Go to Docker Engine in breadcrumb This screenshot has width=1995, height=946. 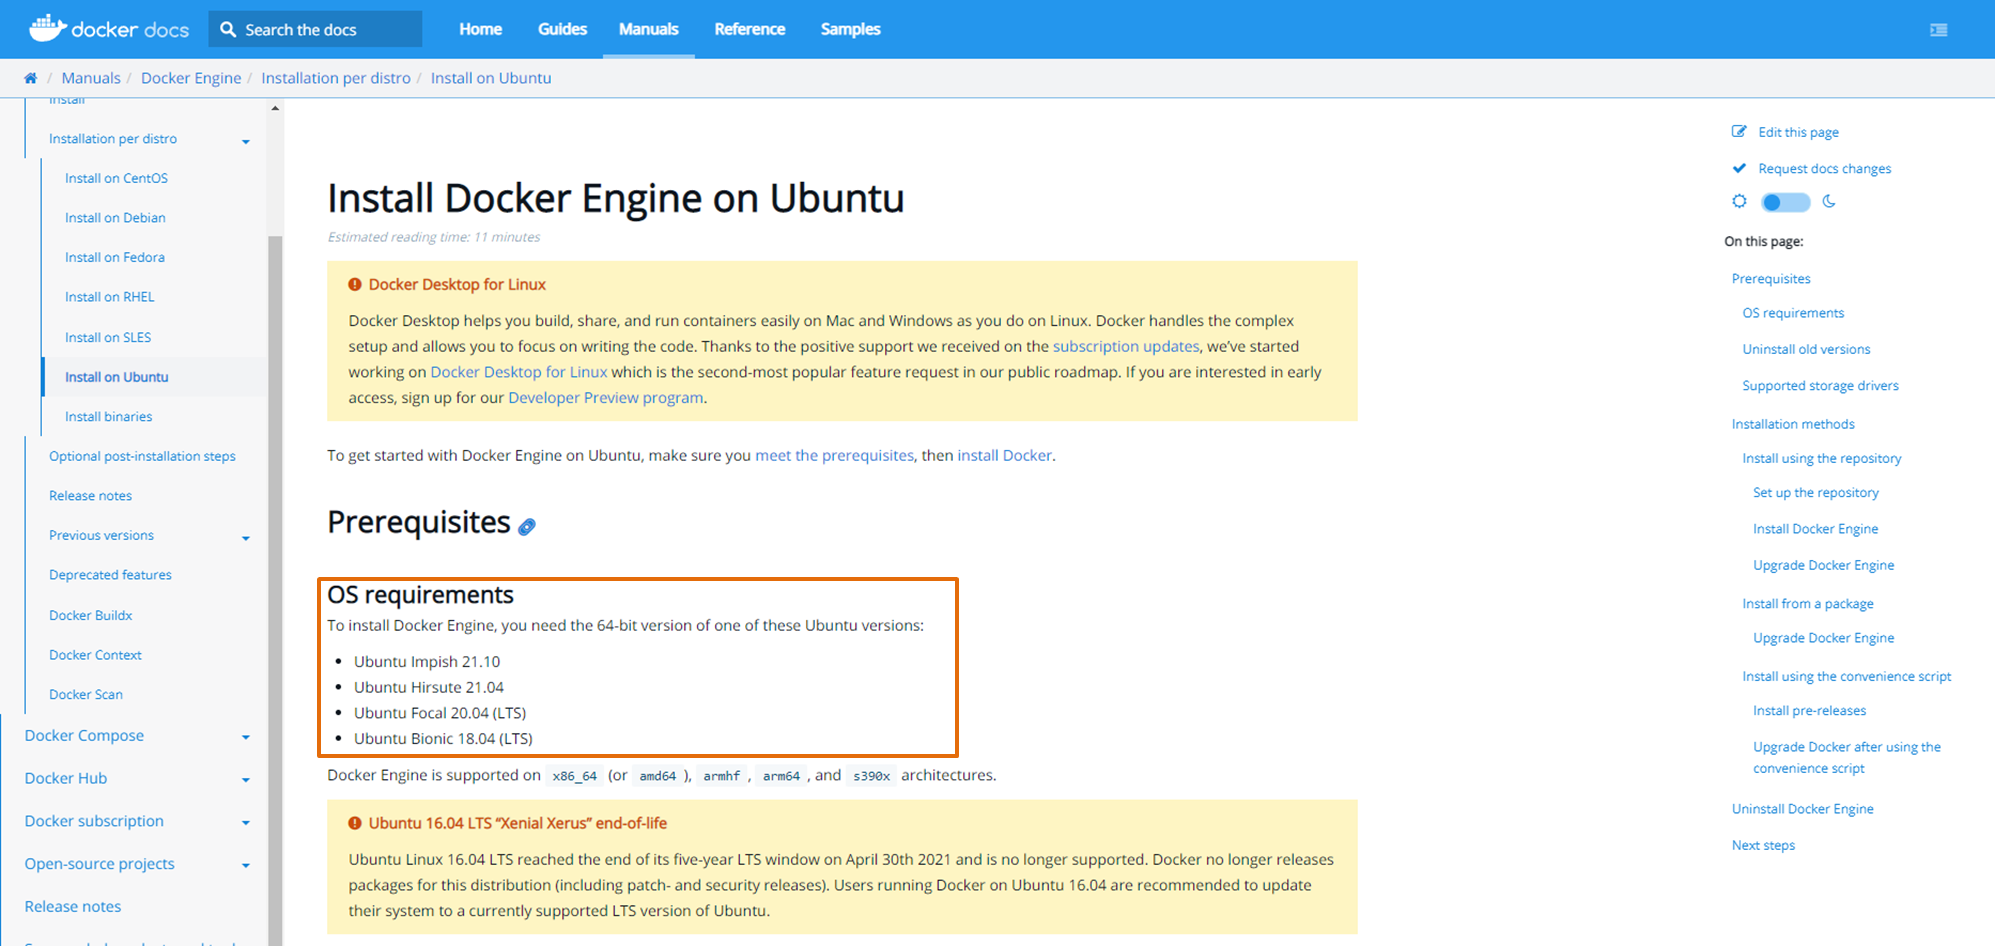191,78
